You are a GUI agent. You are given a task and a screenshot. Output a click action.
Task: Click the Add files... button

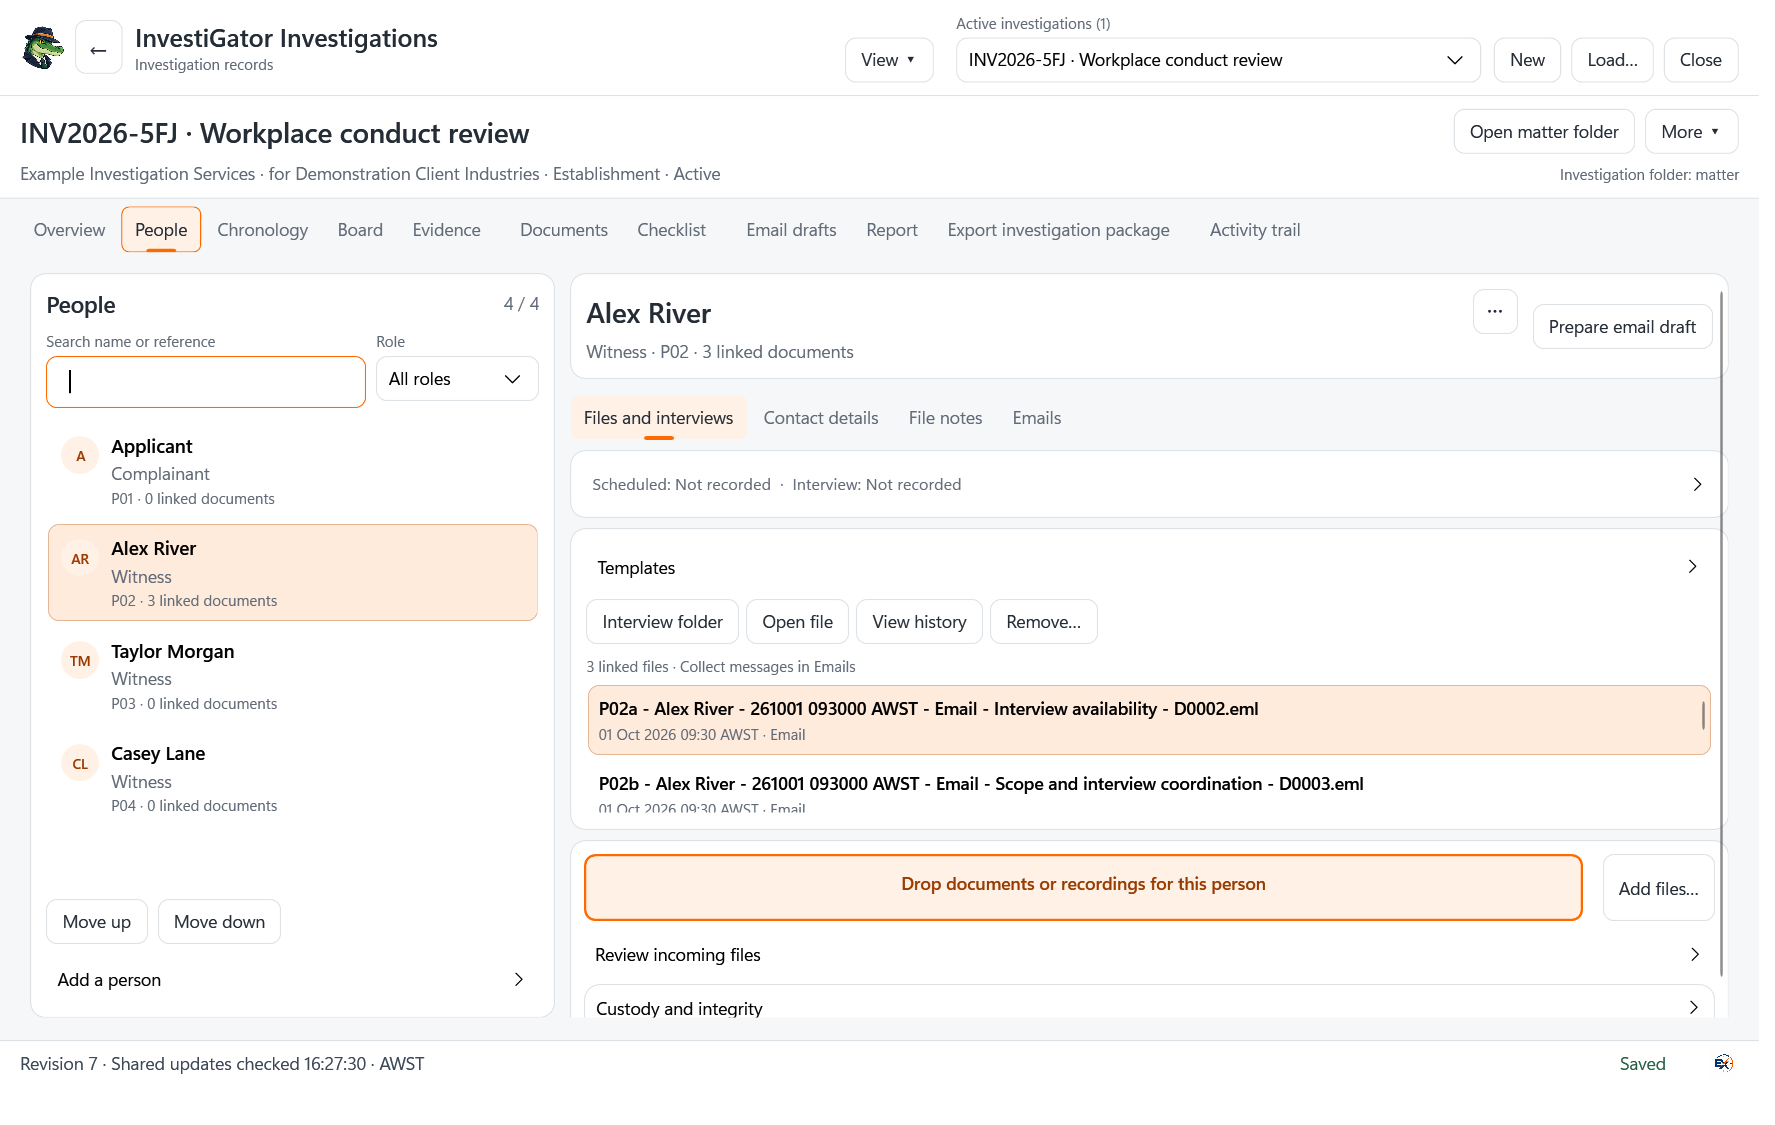click(x=1658, y=888)
